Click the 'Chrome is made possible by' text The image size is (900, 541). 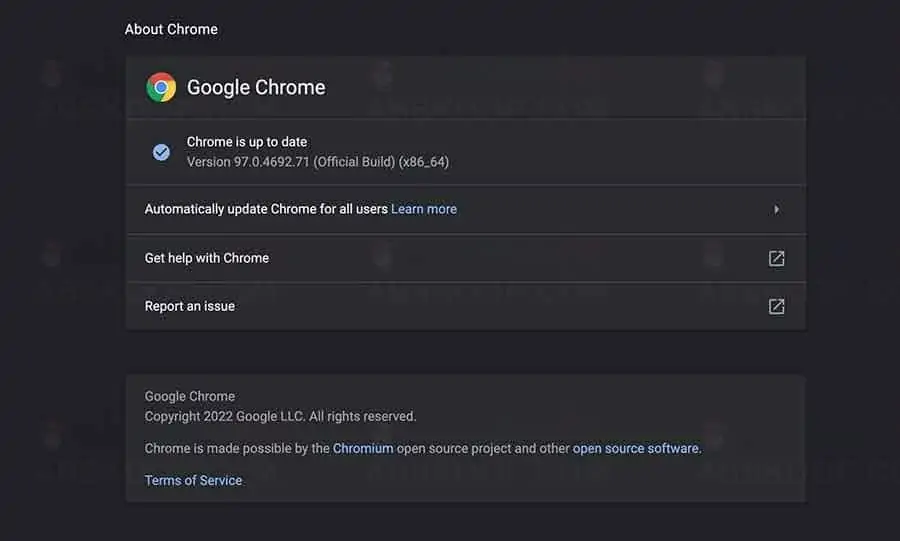coord(237,448)
